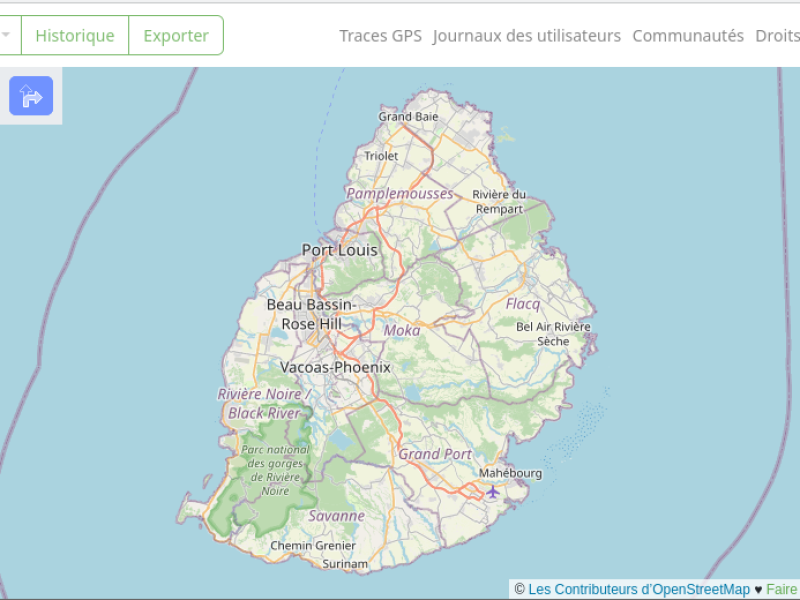Image resolution: width=800 pixels, height=600 pixels.
Task: Click the Surinam town label
Action: (x=345, y=564)
